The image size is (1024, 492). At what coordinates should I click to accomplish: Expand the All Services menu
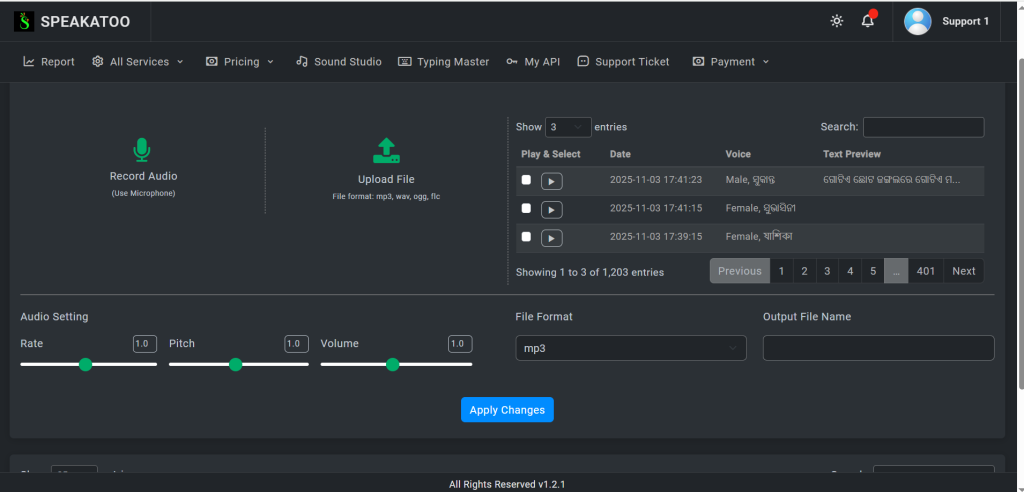(138, 62)
